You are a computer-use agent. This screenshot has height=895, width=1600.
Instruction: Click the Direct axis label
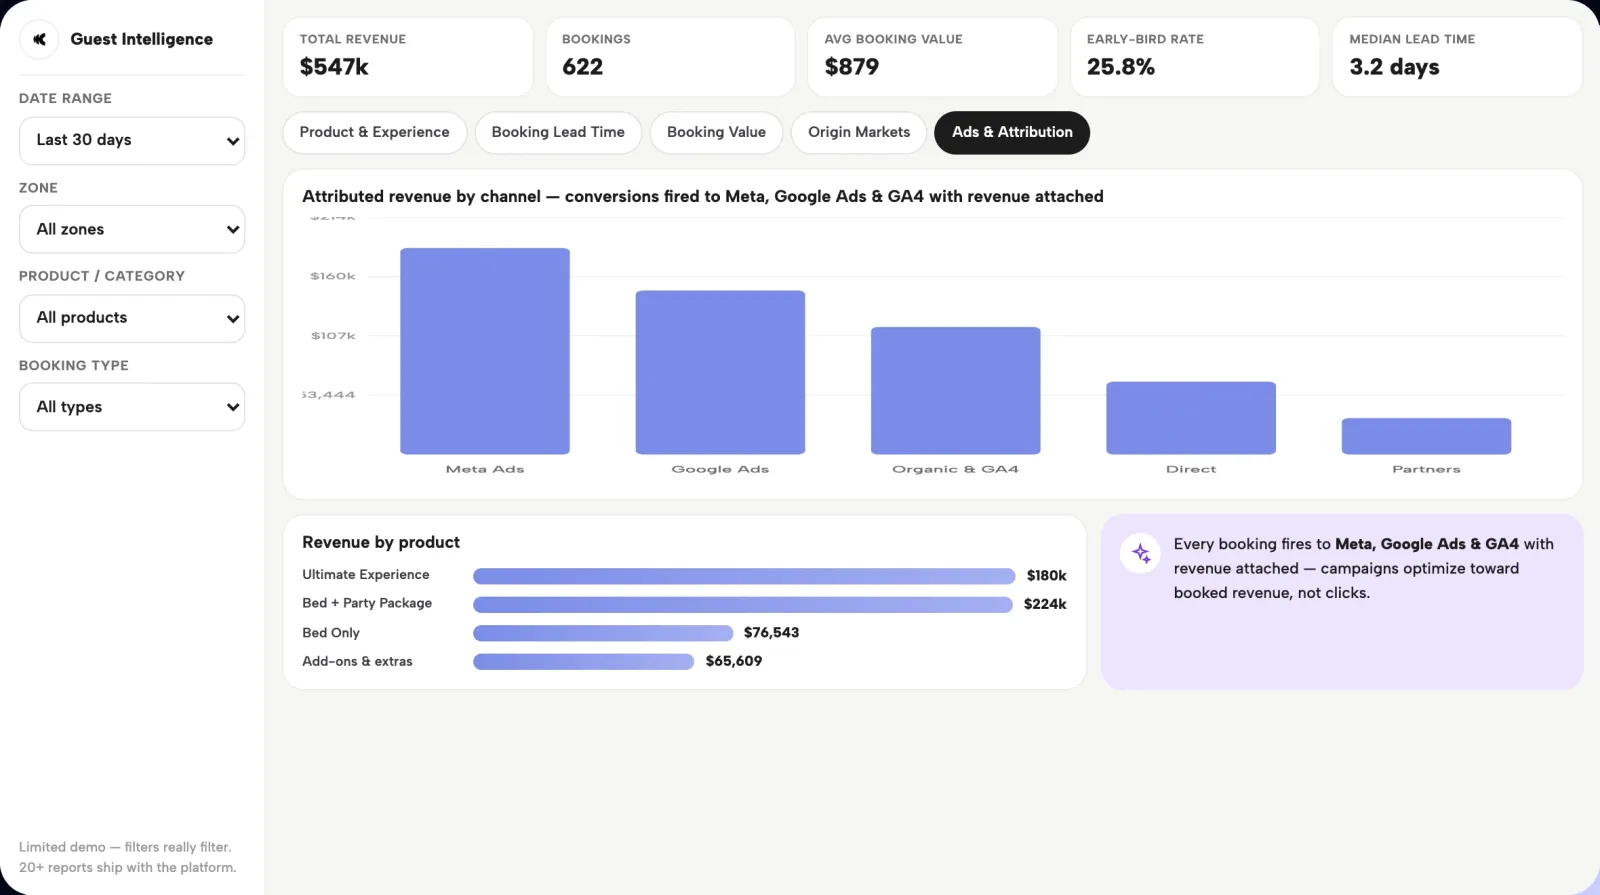tap(1191, 469)
